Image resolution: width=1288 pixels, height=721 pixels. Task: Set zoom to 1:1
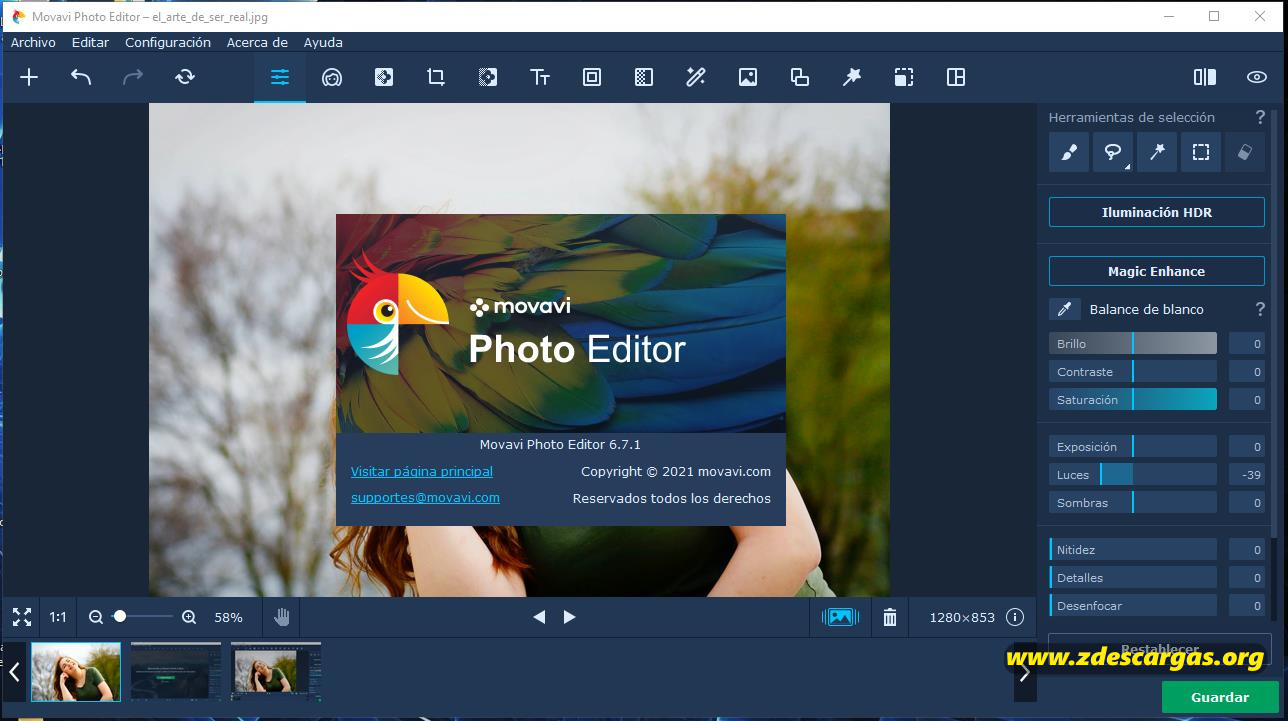click(58, 617)
